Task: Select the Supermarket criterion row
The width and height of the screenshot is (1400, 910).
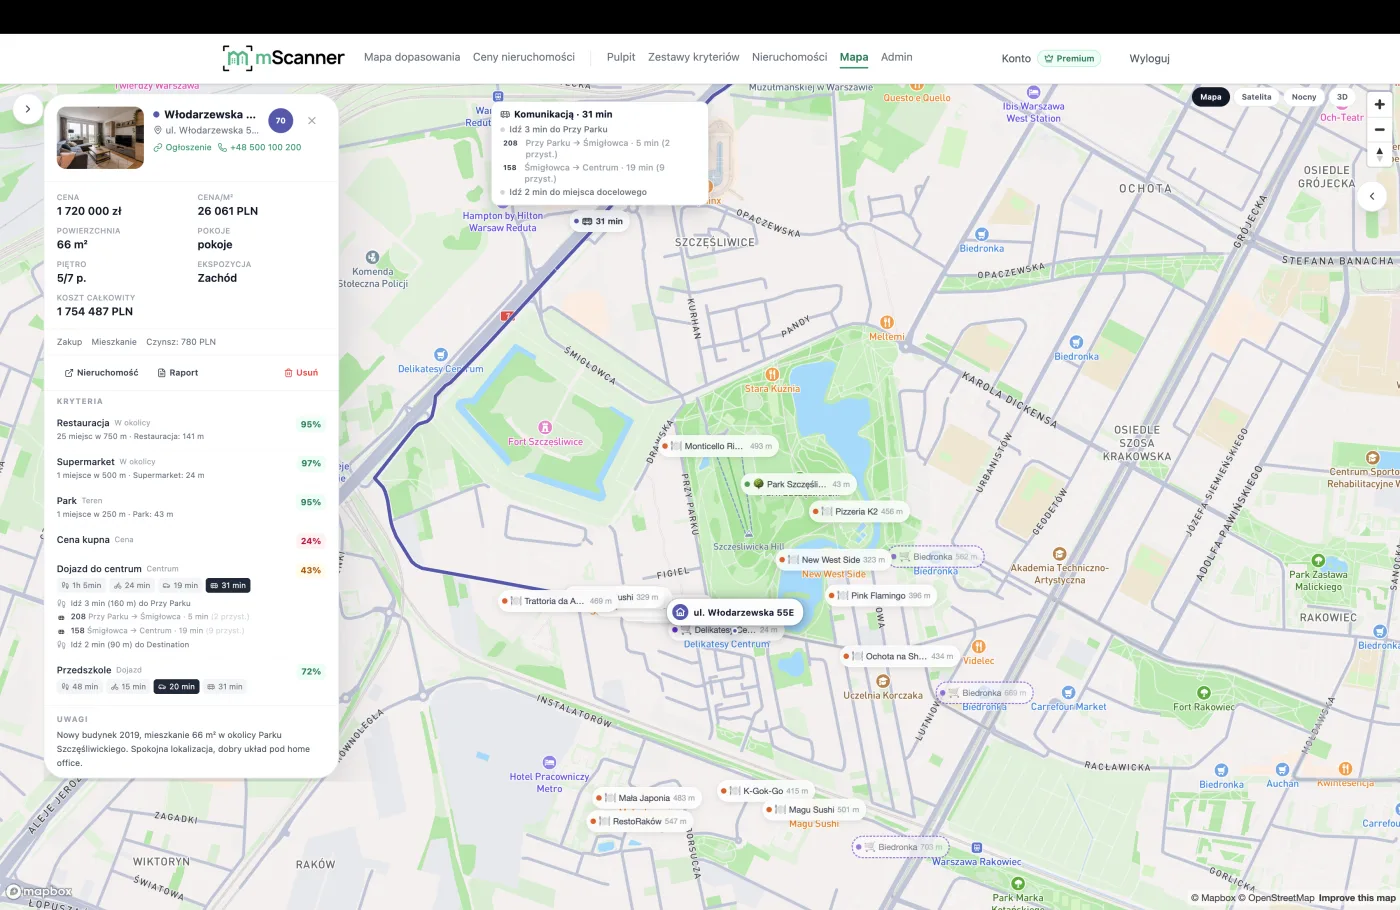Action: pyautogui.click(x=190, y=468)
